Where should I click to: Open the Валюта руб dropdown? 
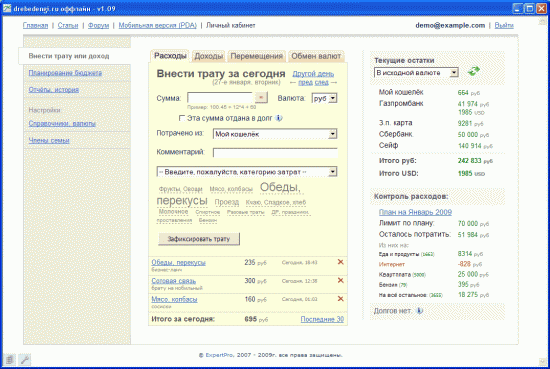(324, 98)
